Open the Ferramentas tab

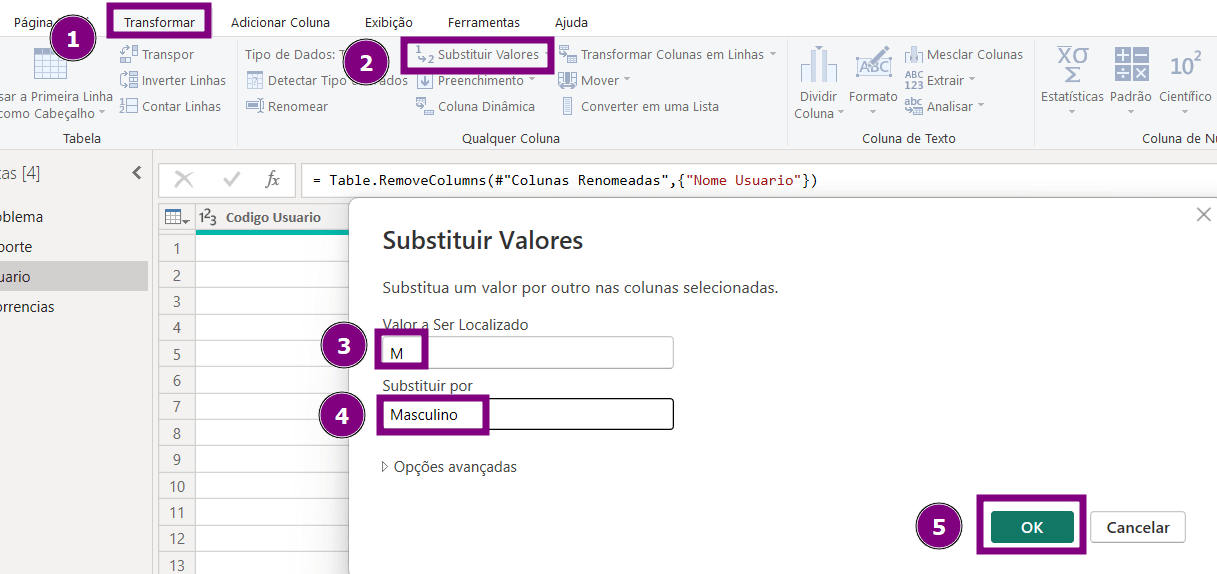484,22
